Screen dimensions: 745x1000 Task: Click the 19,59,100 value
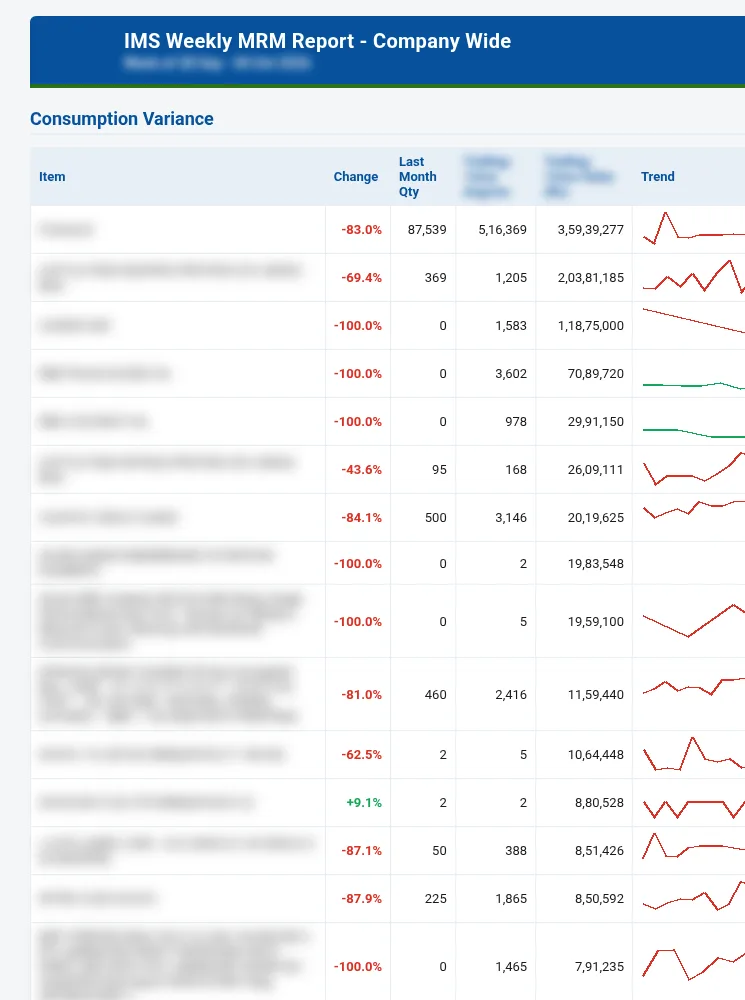[x=596, y=621]
